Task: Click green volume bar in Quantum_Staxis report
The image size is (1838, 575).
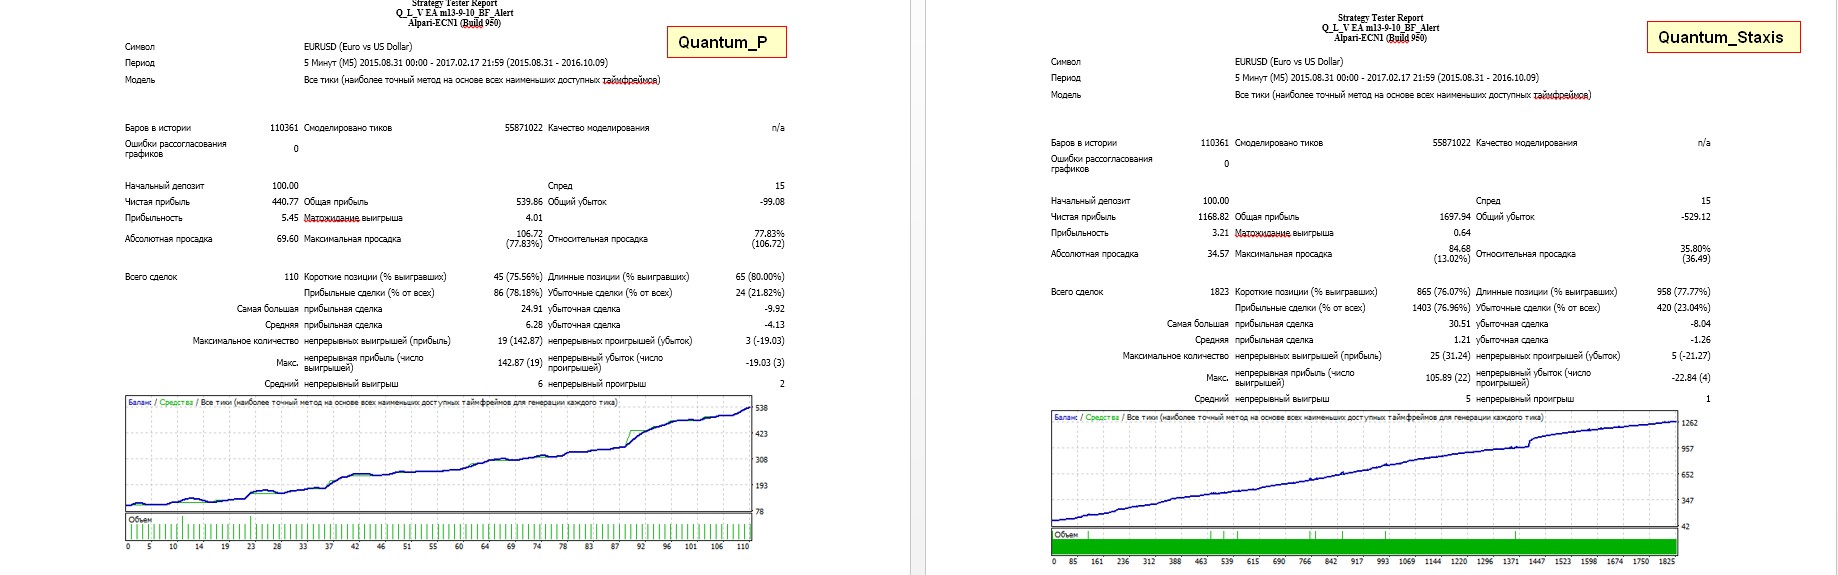Action: (x=1364, y=546)
